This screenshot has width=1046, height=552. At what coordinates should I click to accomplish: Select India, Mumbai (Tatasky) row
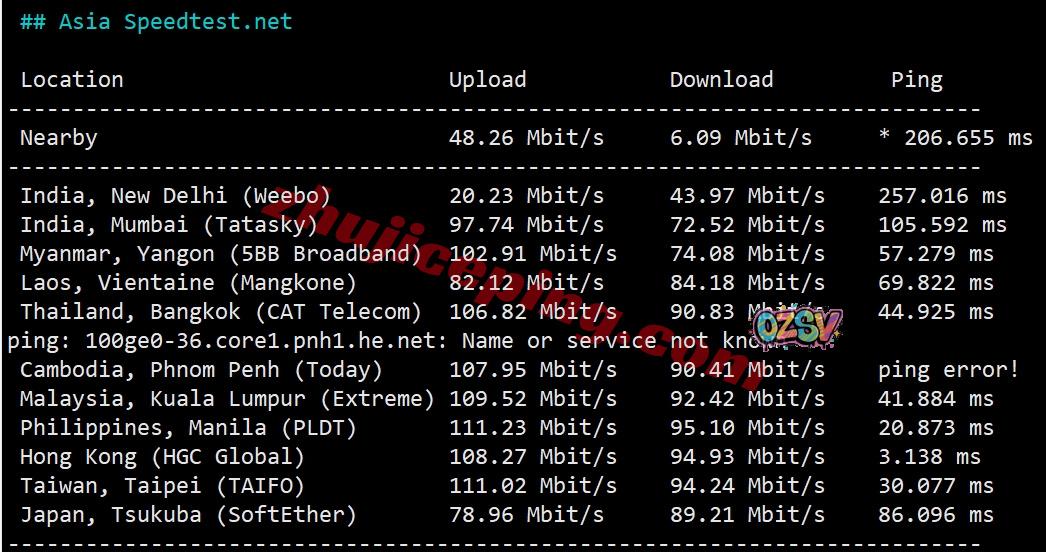coord(169,225)
